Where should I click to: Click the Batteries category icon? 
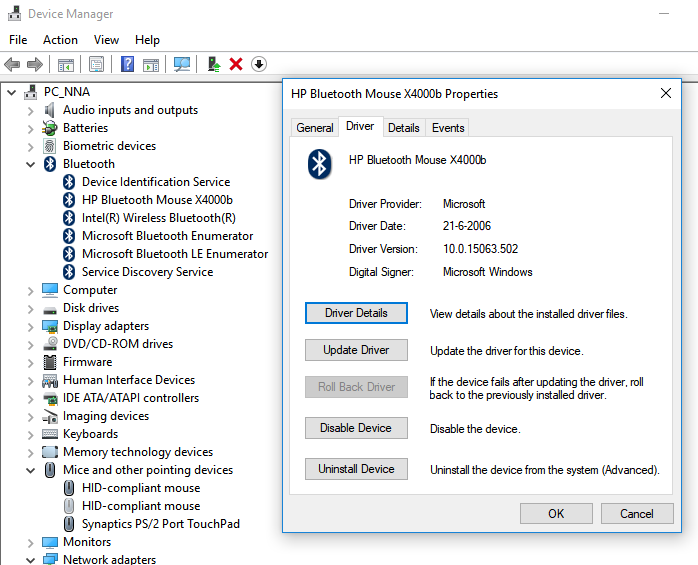point(49,128)
